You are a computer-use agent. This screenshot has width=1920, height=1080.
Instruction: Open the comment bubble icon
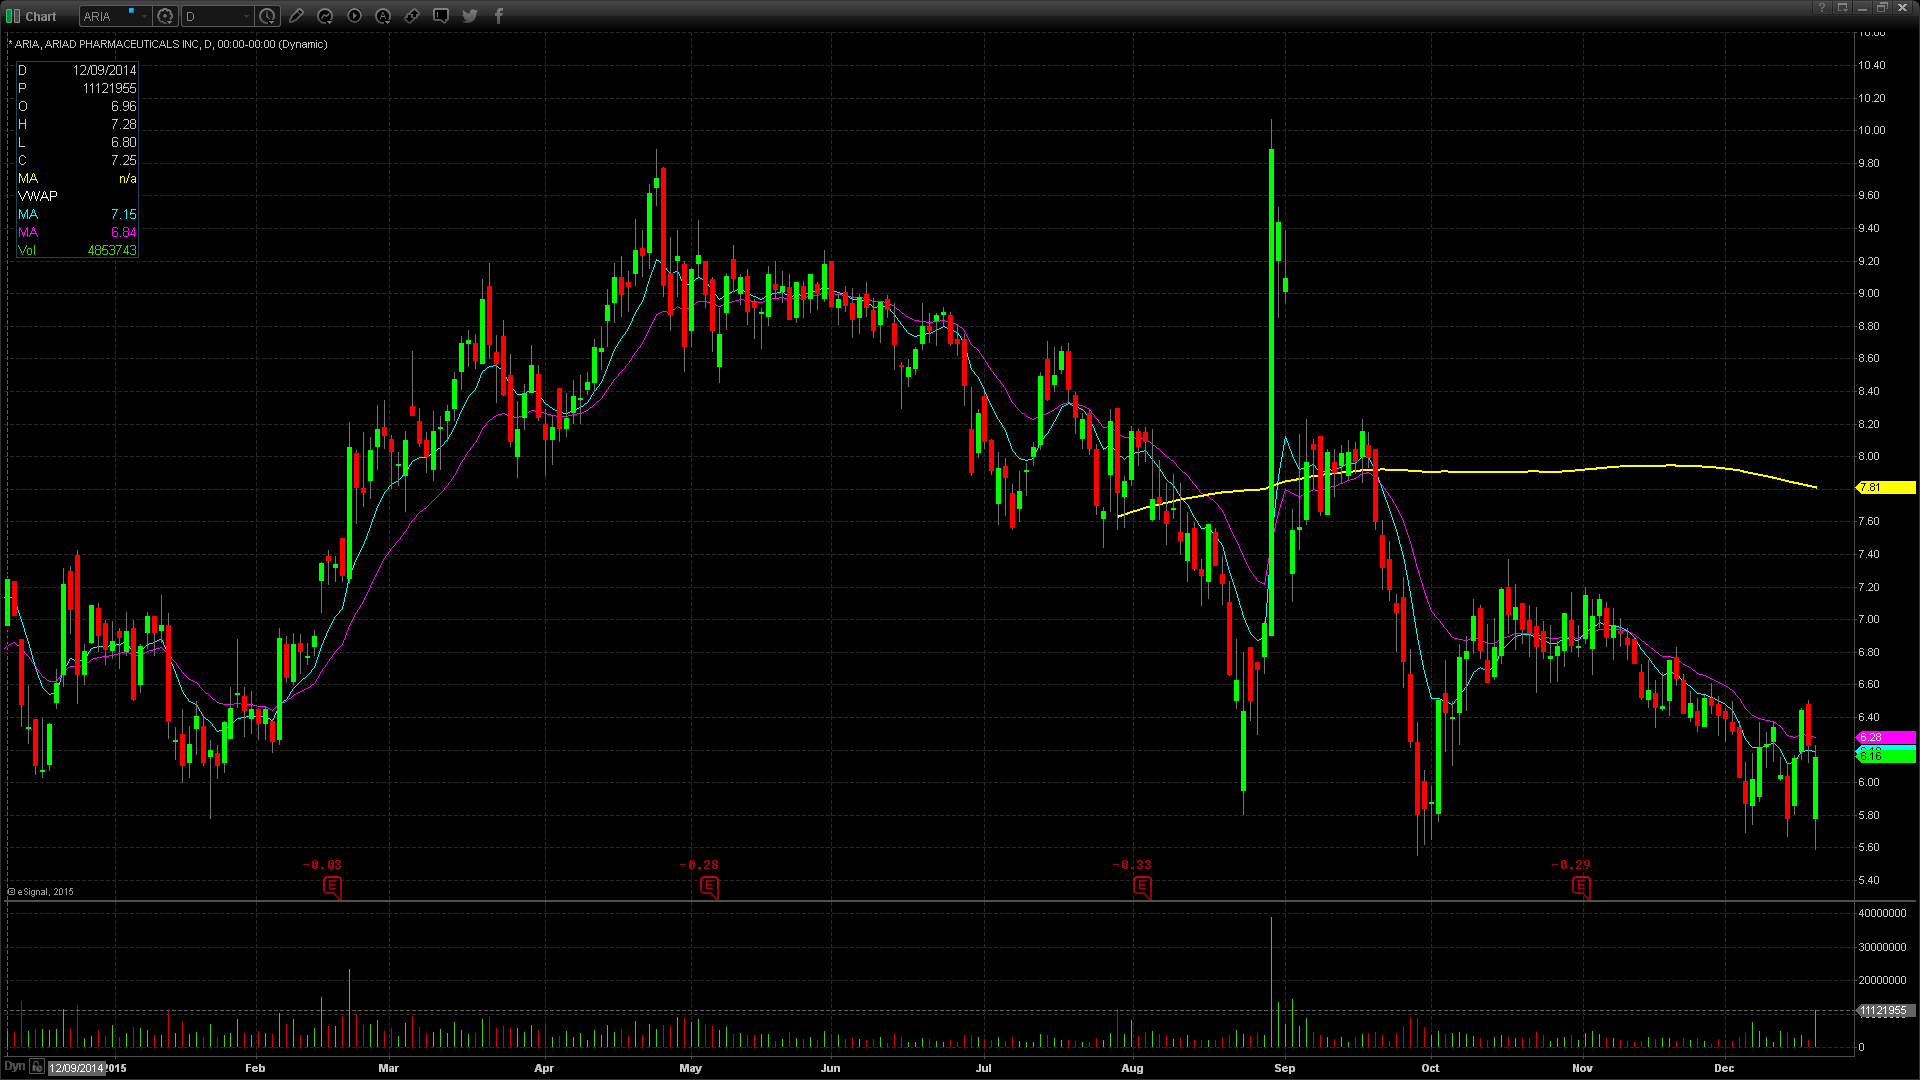pyautogui.click(x=441, y=16)
